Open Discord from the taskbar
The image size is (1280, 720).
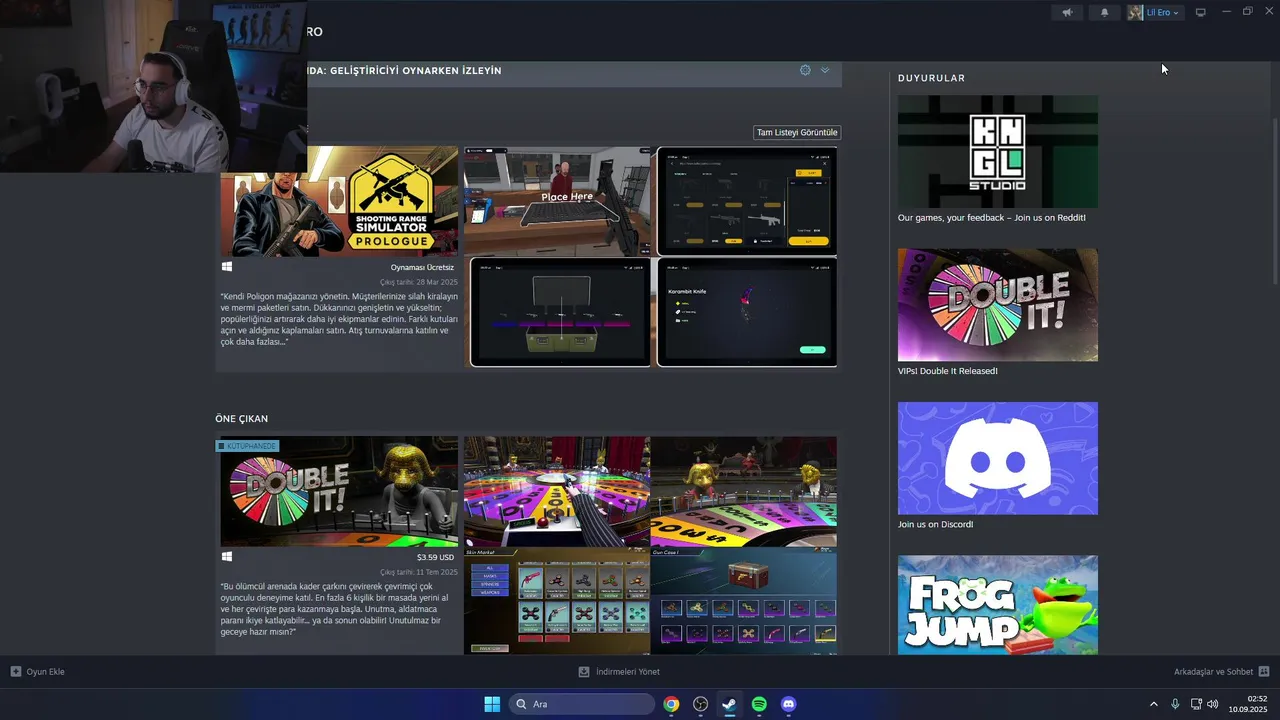coord(788,704)
